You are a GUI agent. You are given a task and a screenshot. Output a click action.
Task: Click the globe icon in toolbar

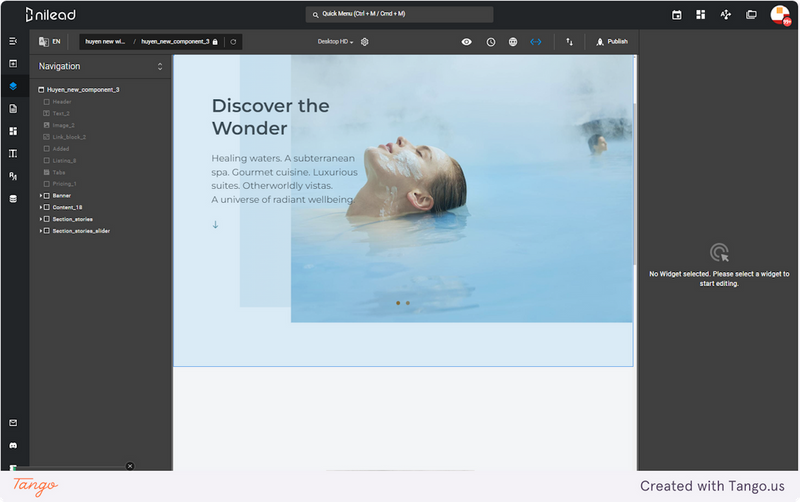coord(513,42)
